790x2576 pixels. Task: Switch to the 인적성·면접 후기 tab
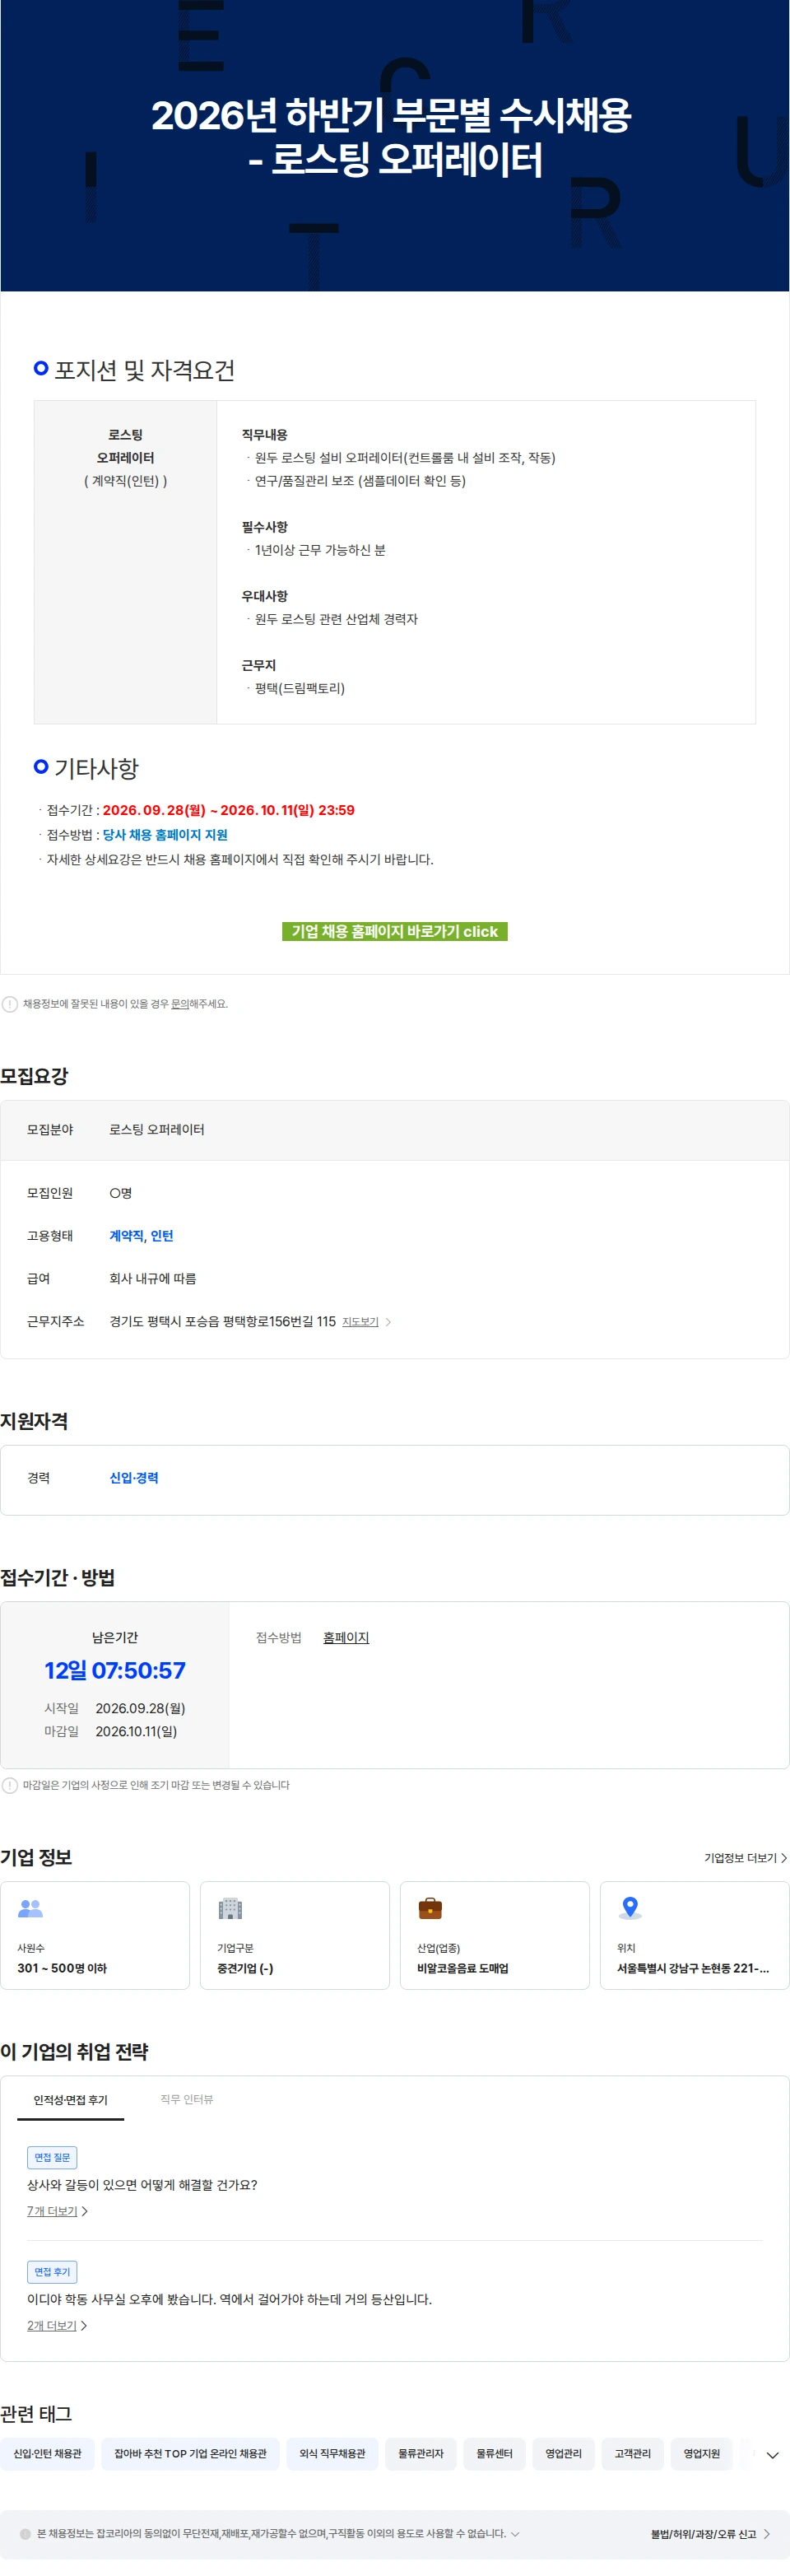click(70, 2099)
